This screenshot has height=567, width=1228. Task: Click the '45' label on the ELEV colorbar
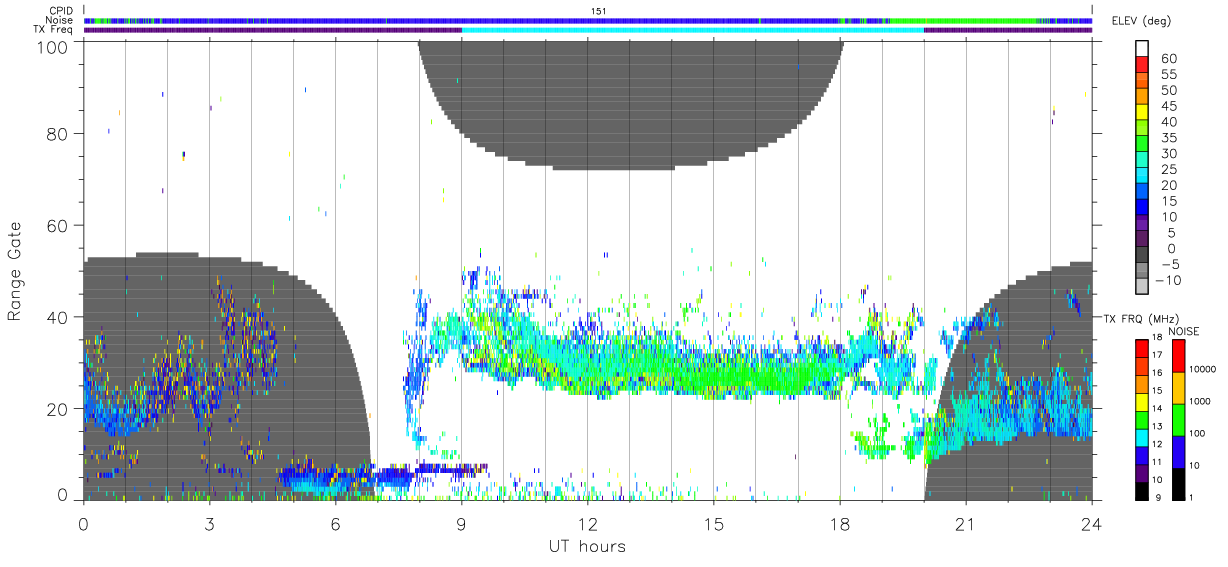tap(1169, 106)
